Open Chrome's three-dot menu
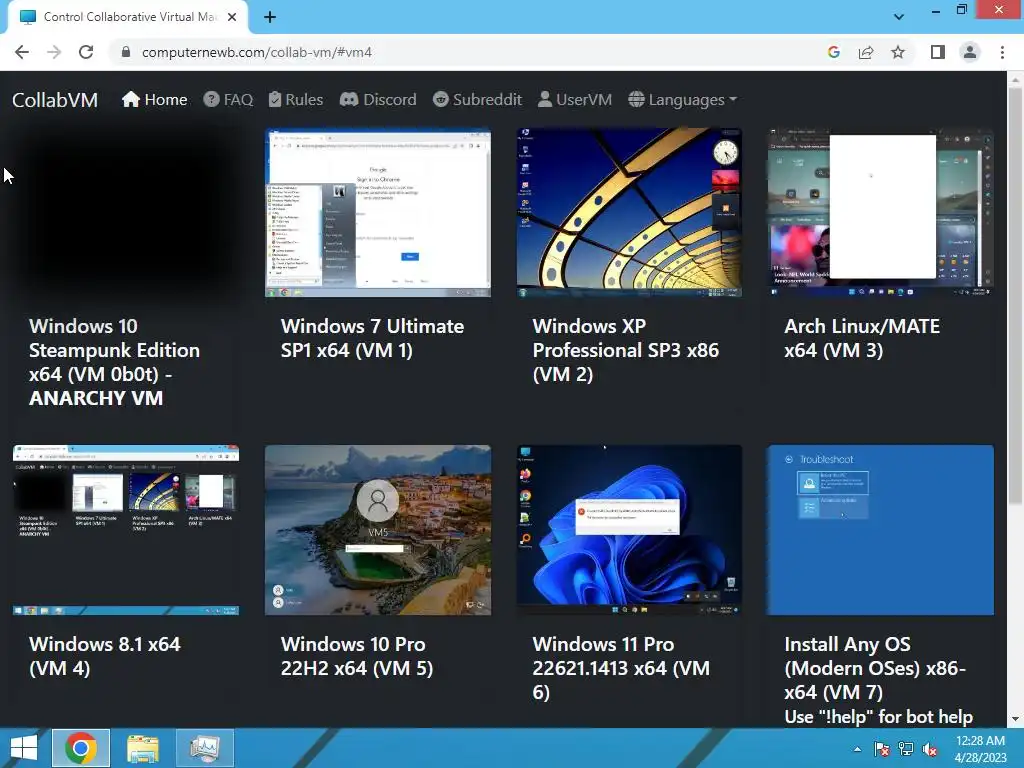Screen dimensions: 1024x768 coord(1002,52)
